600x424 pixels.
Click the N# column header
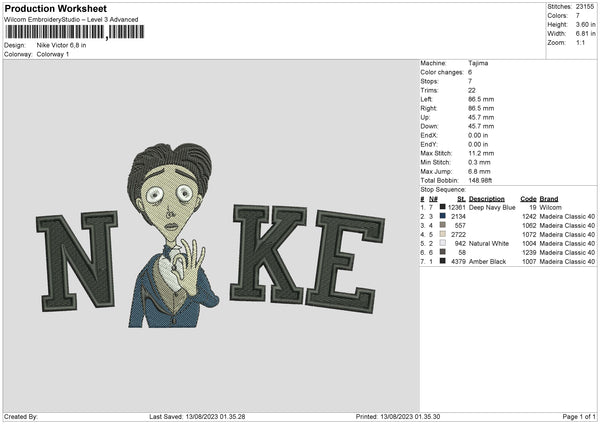(x=434, y=198)
